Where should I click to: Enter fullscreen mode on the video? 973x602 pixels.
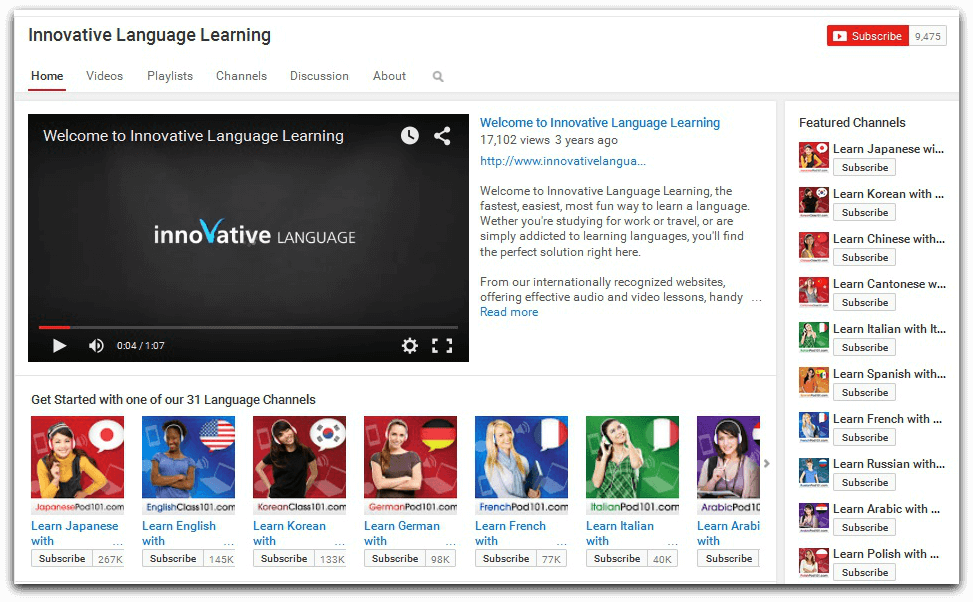pos(442,346)
